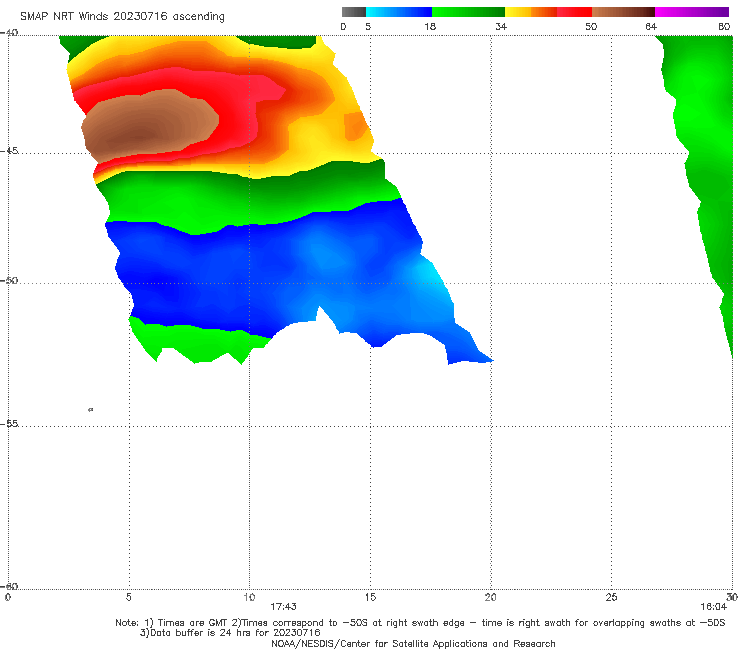Click the 'Data buffer is 24 hrs' note

(230, 633)
